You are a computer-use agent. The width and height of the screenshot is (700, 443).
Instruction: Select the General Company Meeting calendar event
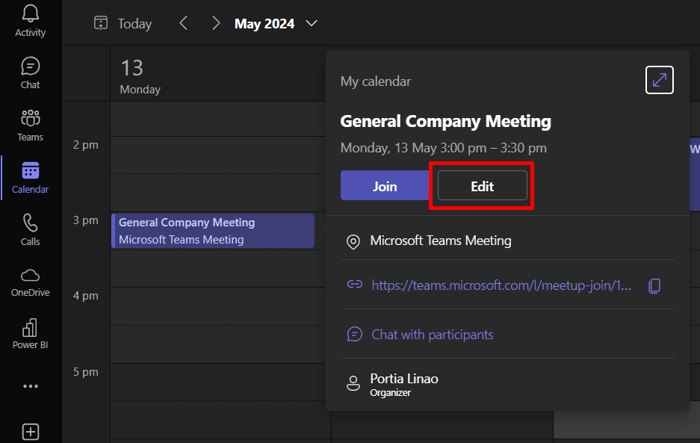213,231
